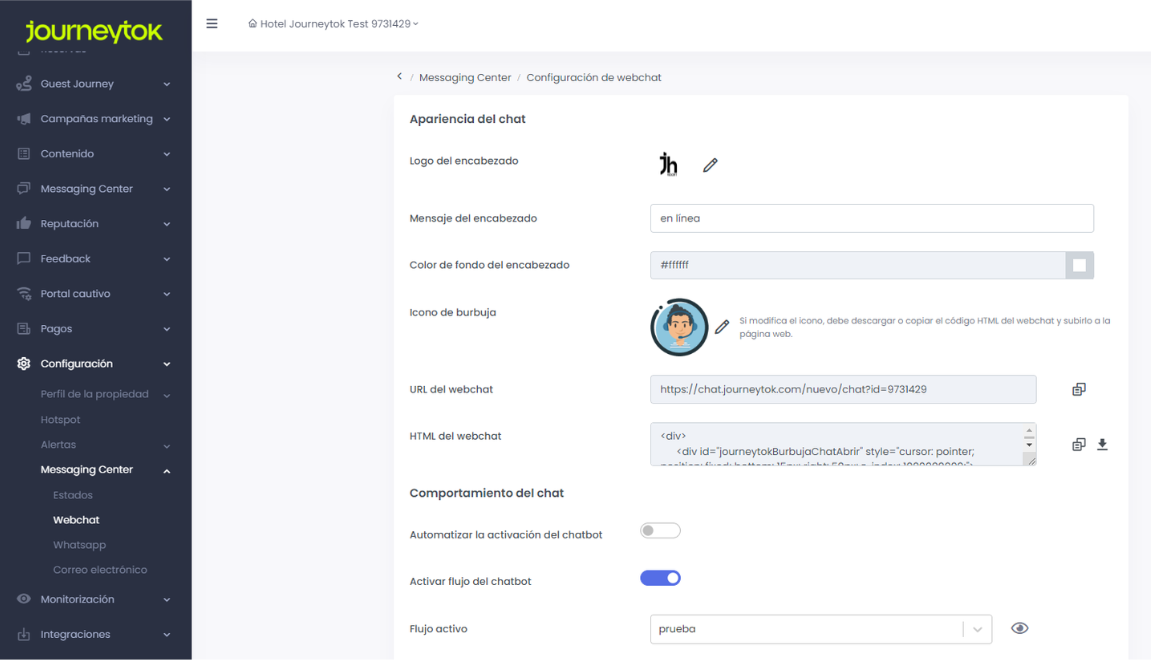1151x662 pixels.
Task: Go back using the breadcrumb arrow
Action: pos(400,77)
